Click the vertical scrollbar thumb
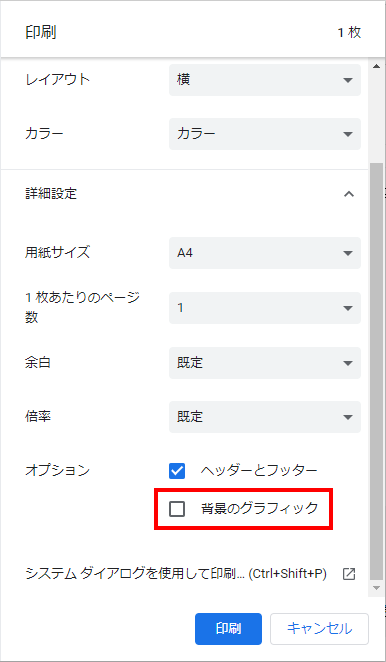Viewport: 386px width, 662px height. point(377,371)
